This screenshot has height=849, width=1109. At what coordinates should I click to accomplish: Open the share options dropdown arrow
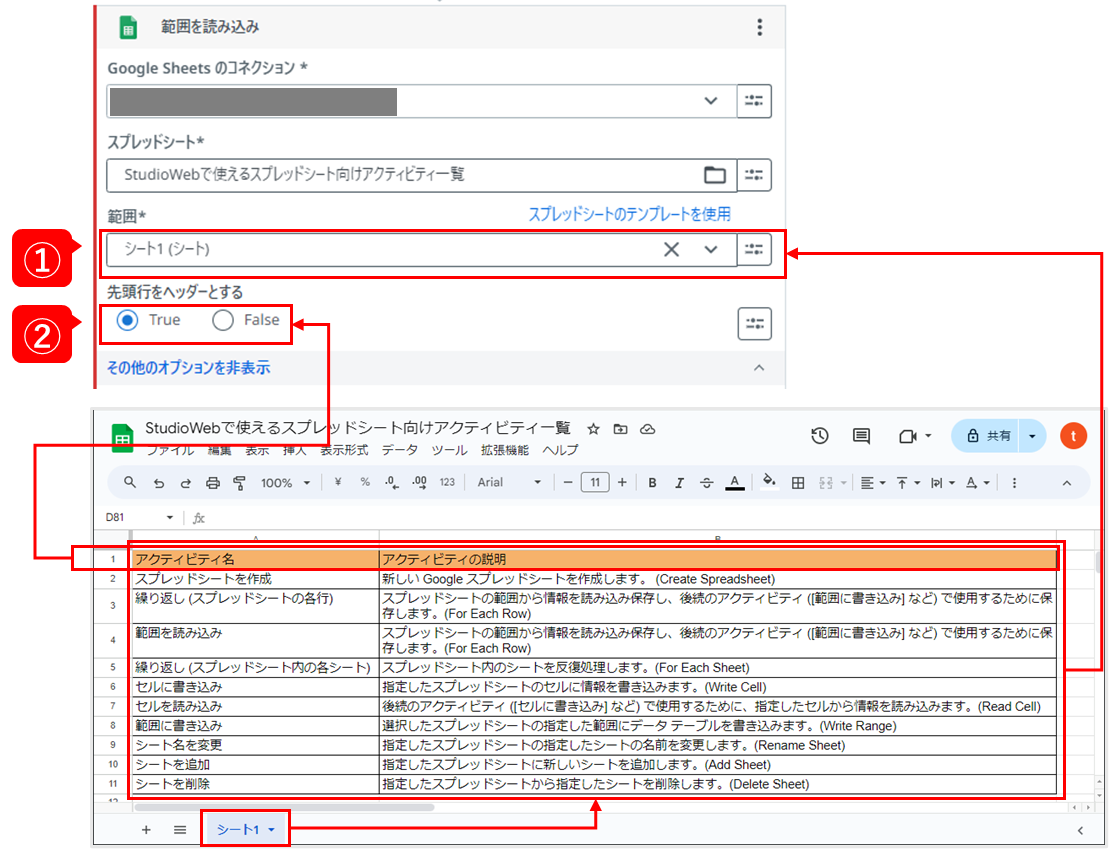[1032, 436]
